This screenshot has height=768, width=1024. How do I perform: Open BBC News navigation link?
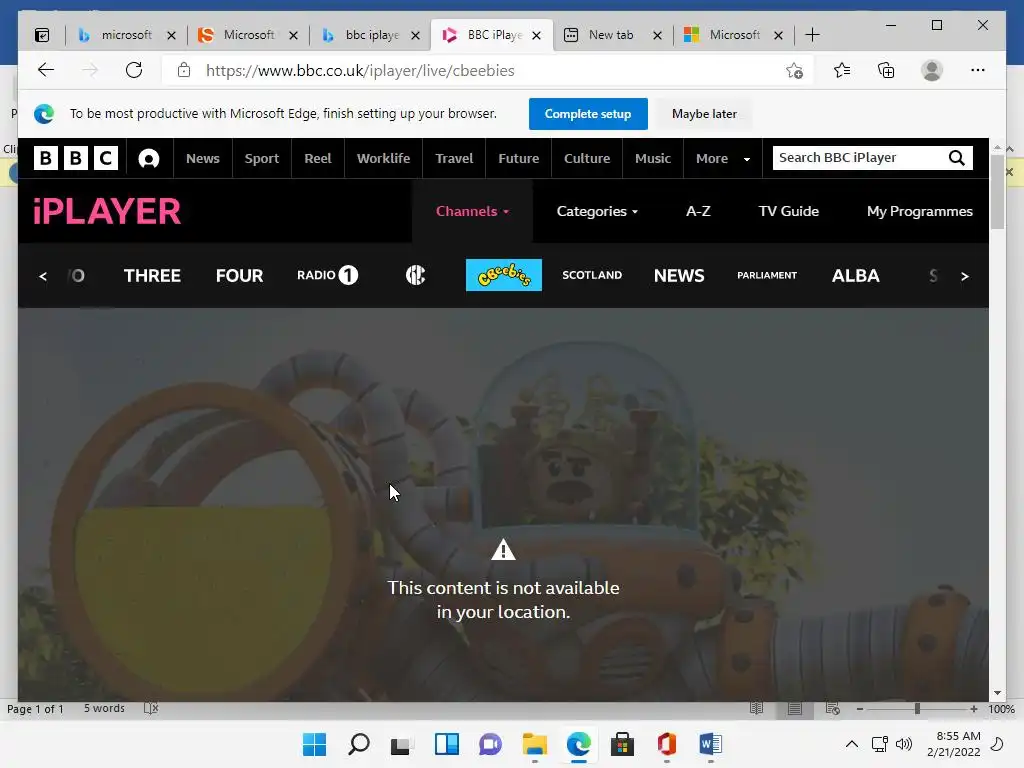202,158
